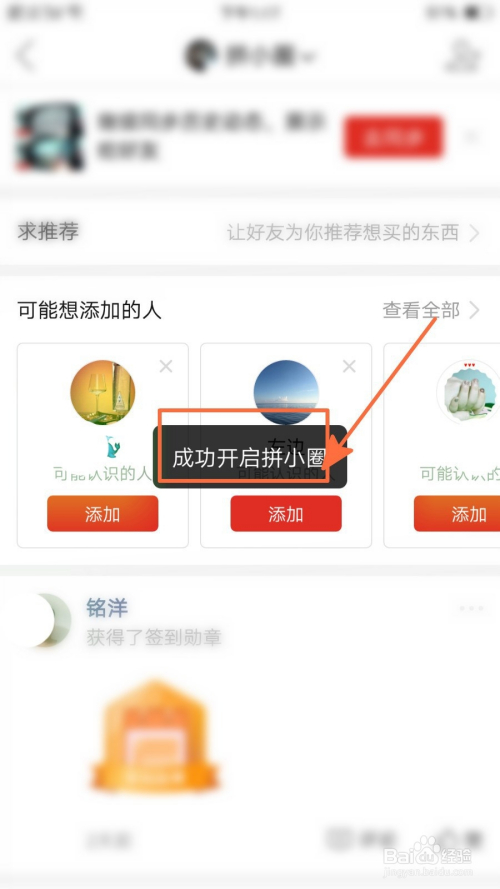Dismiss the first suggested person card
Image resolution: width=500 pixels, height=889 pixels.
166,366
